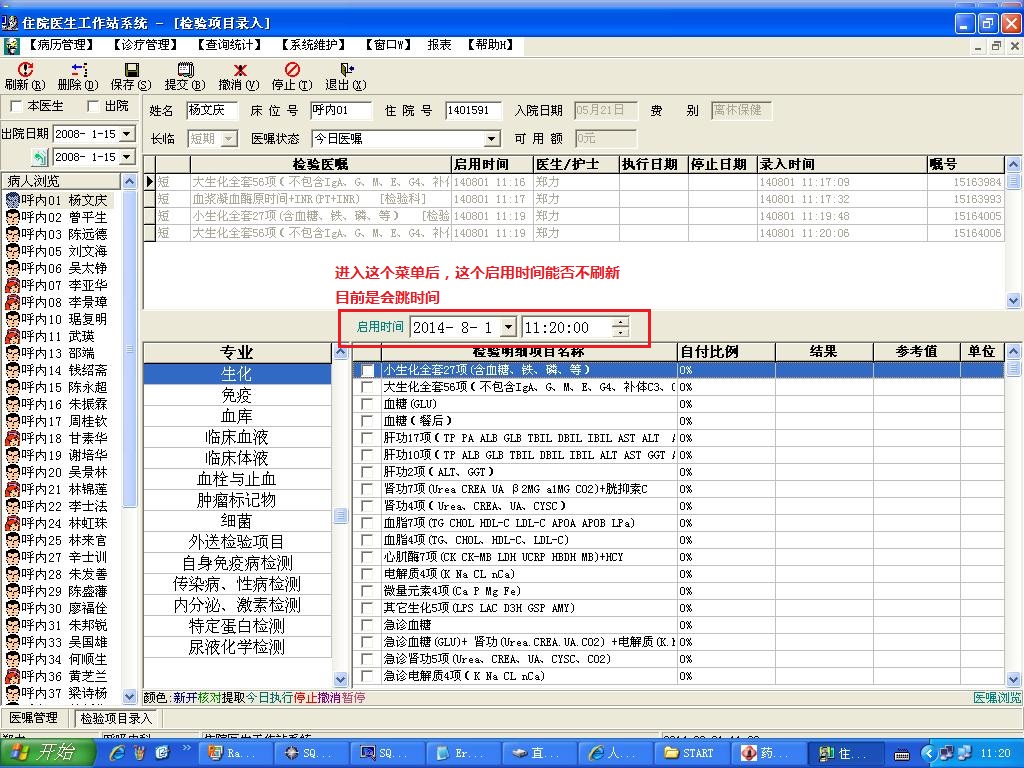Image resolution: width=1024 pixels, height=768 pixels.
Task: Click the 提交 submit toolbar icon
Action: 185,69
